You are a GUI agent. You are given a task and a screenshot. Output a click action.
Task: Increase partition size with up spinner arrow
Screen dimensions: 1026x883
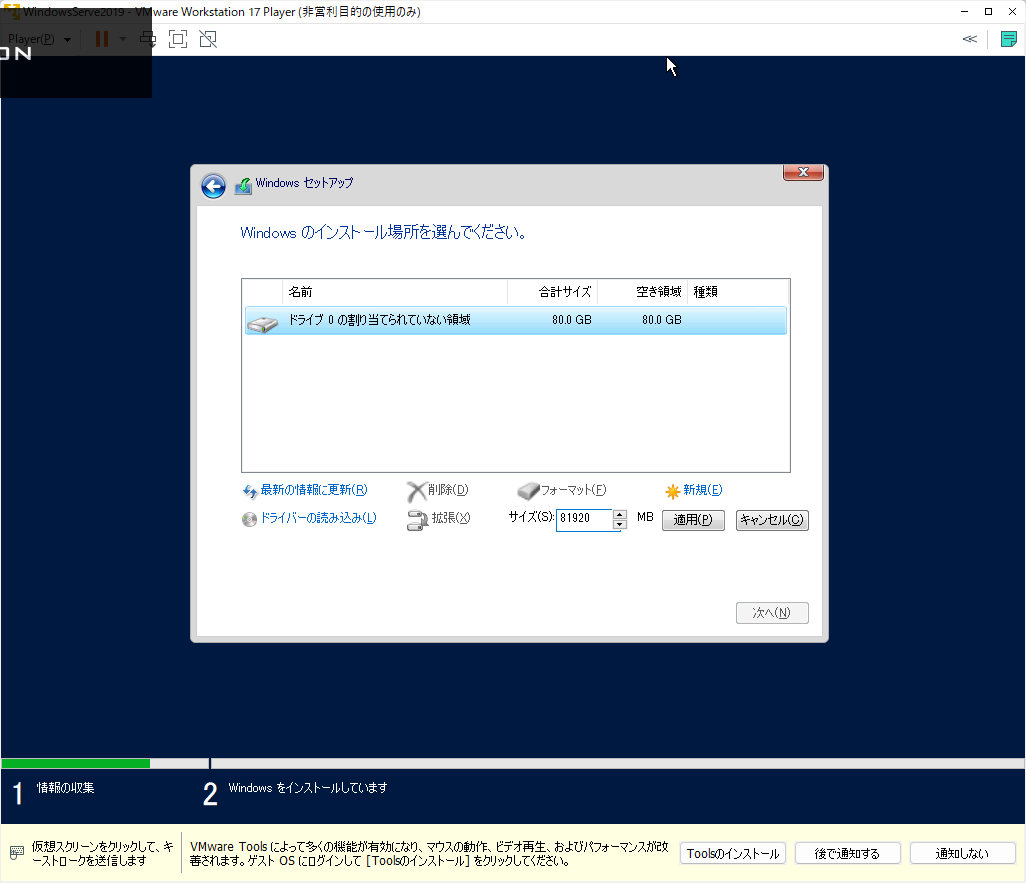620,514
